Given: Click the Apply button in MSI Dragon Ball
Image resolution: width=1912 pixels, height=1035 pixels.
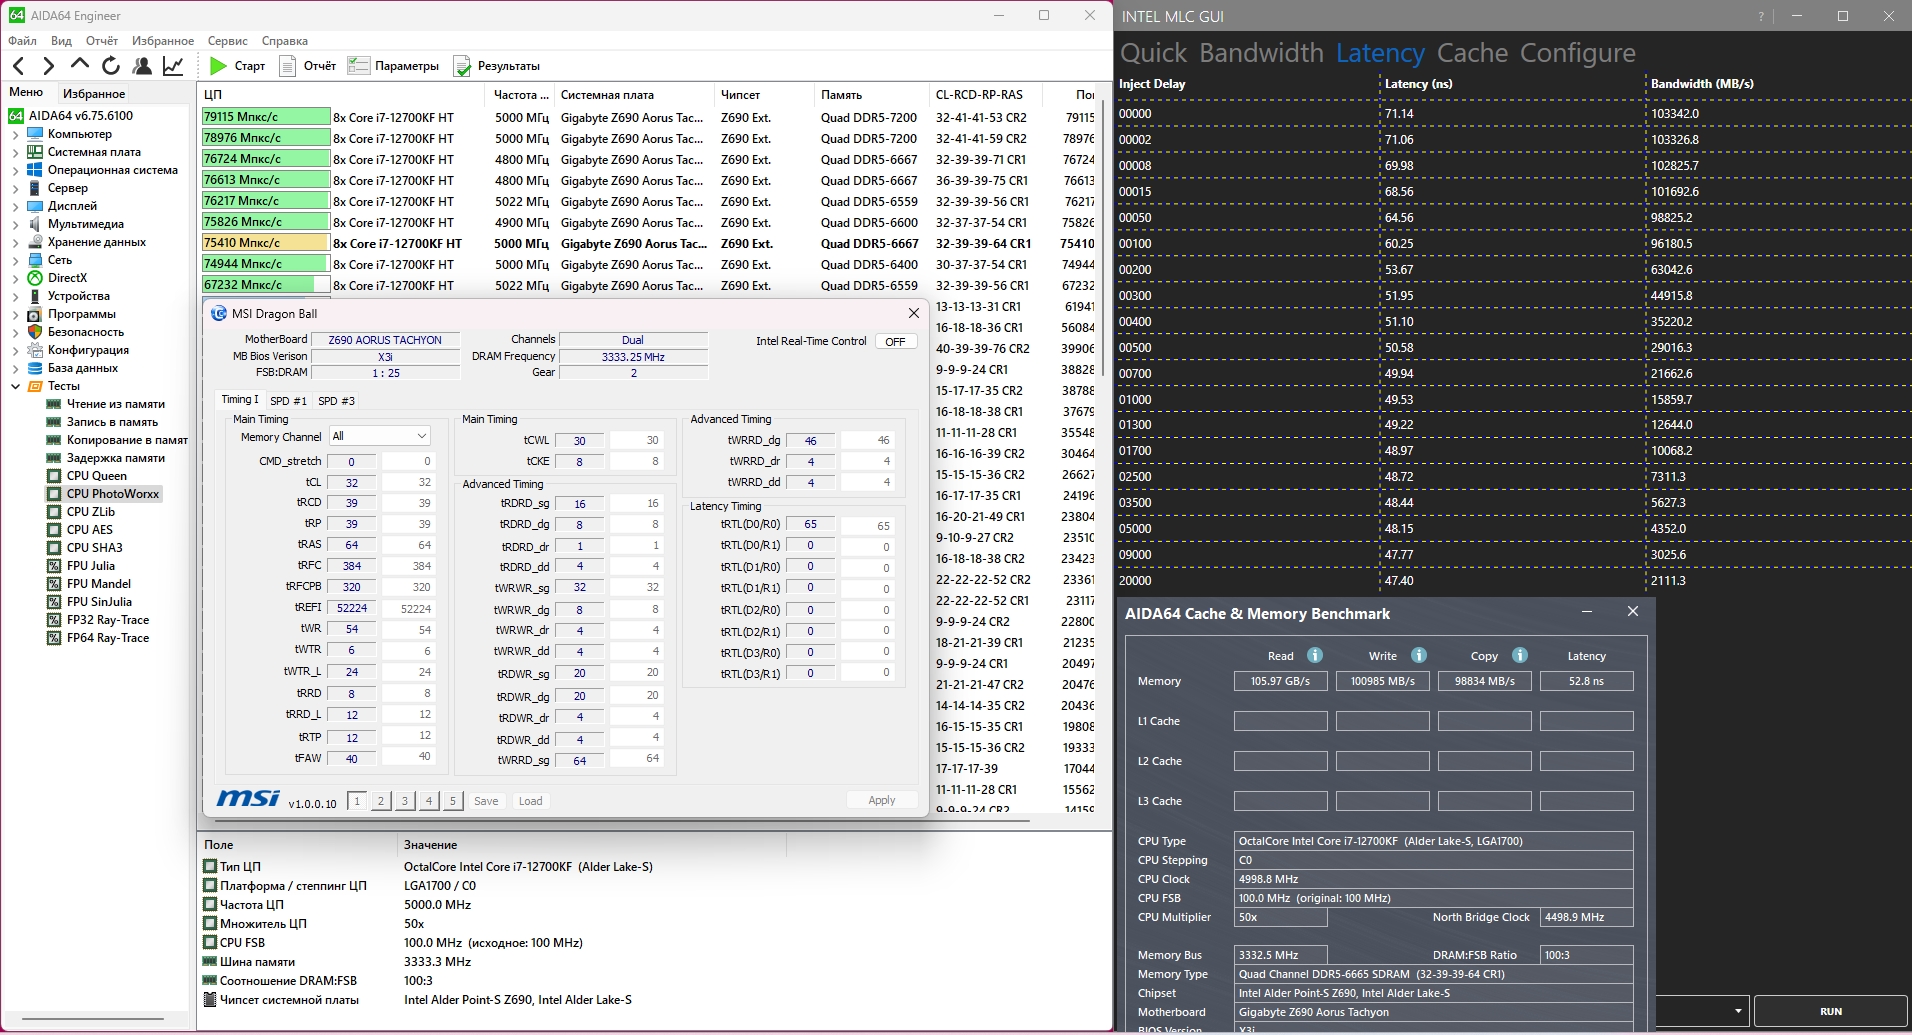Looking at the screenshot, I should tap(881, 800).
